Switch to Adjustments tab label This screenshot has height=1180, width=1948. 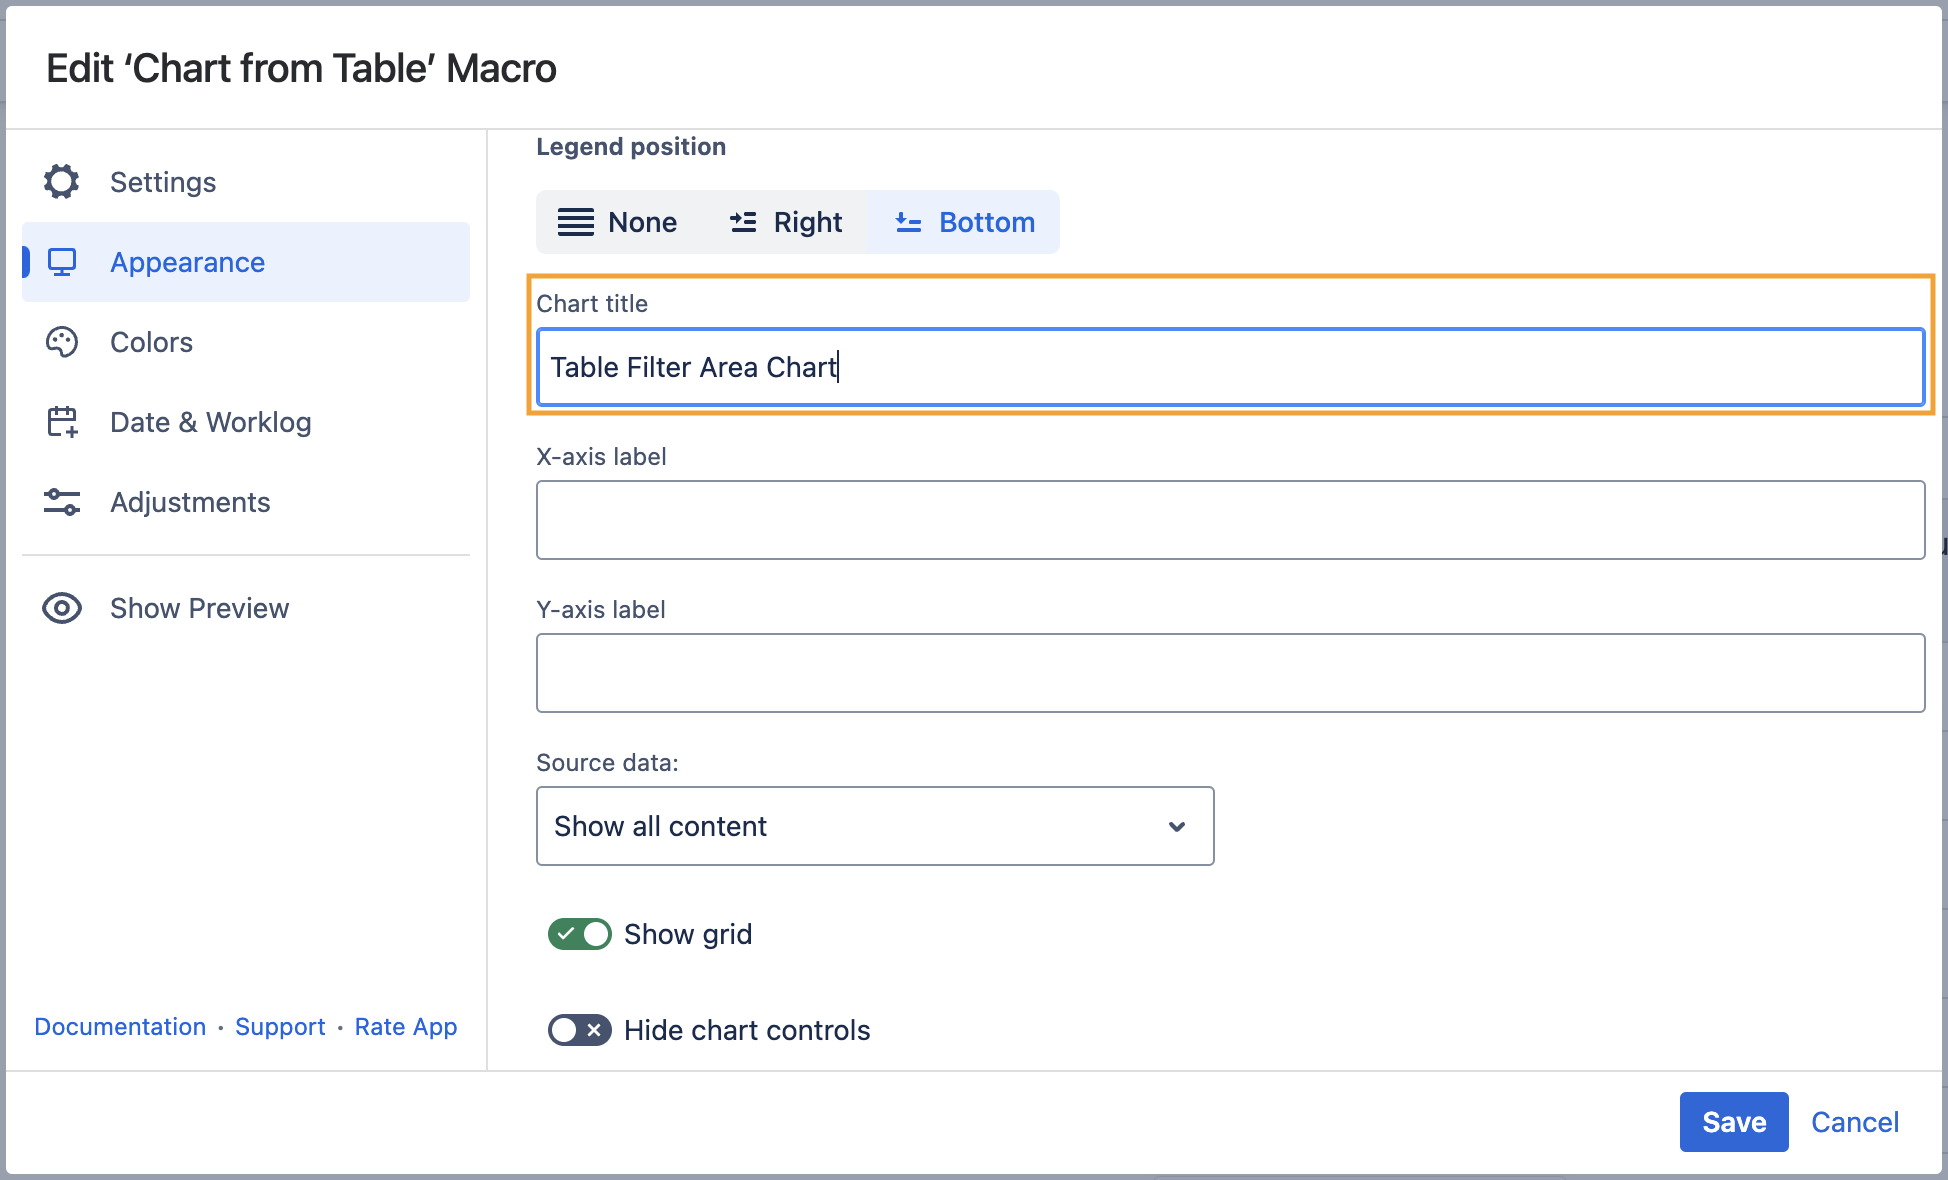tap(190, 502)
